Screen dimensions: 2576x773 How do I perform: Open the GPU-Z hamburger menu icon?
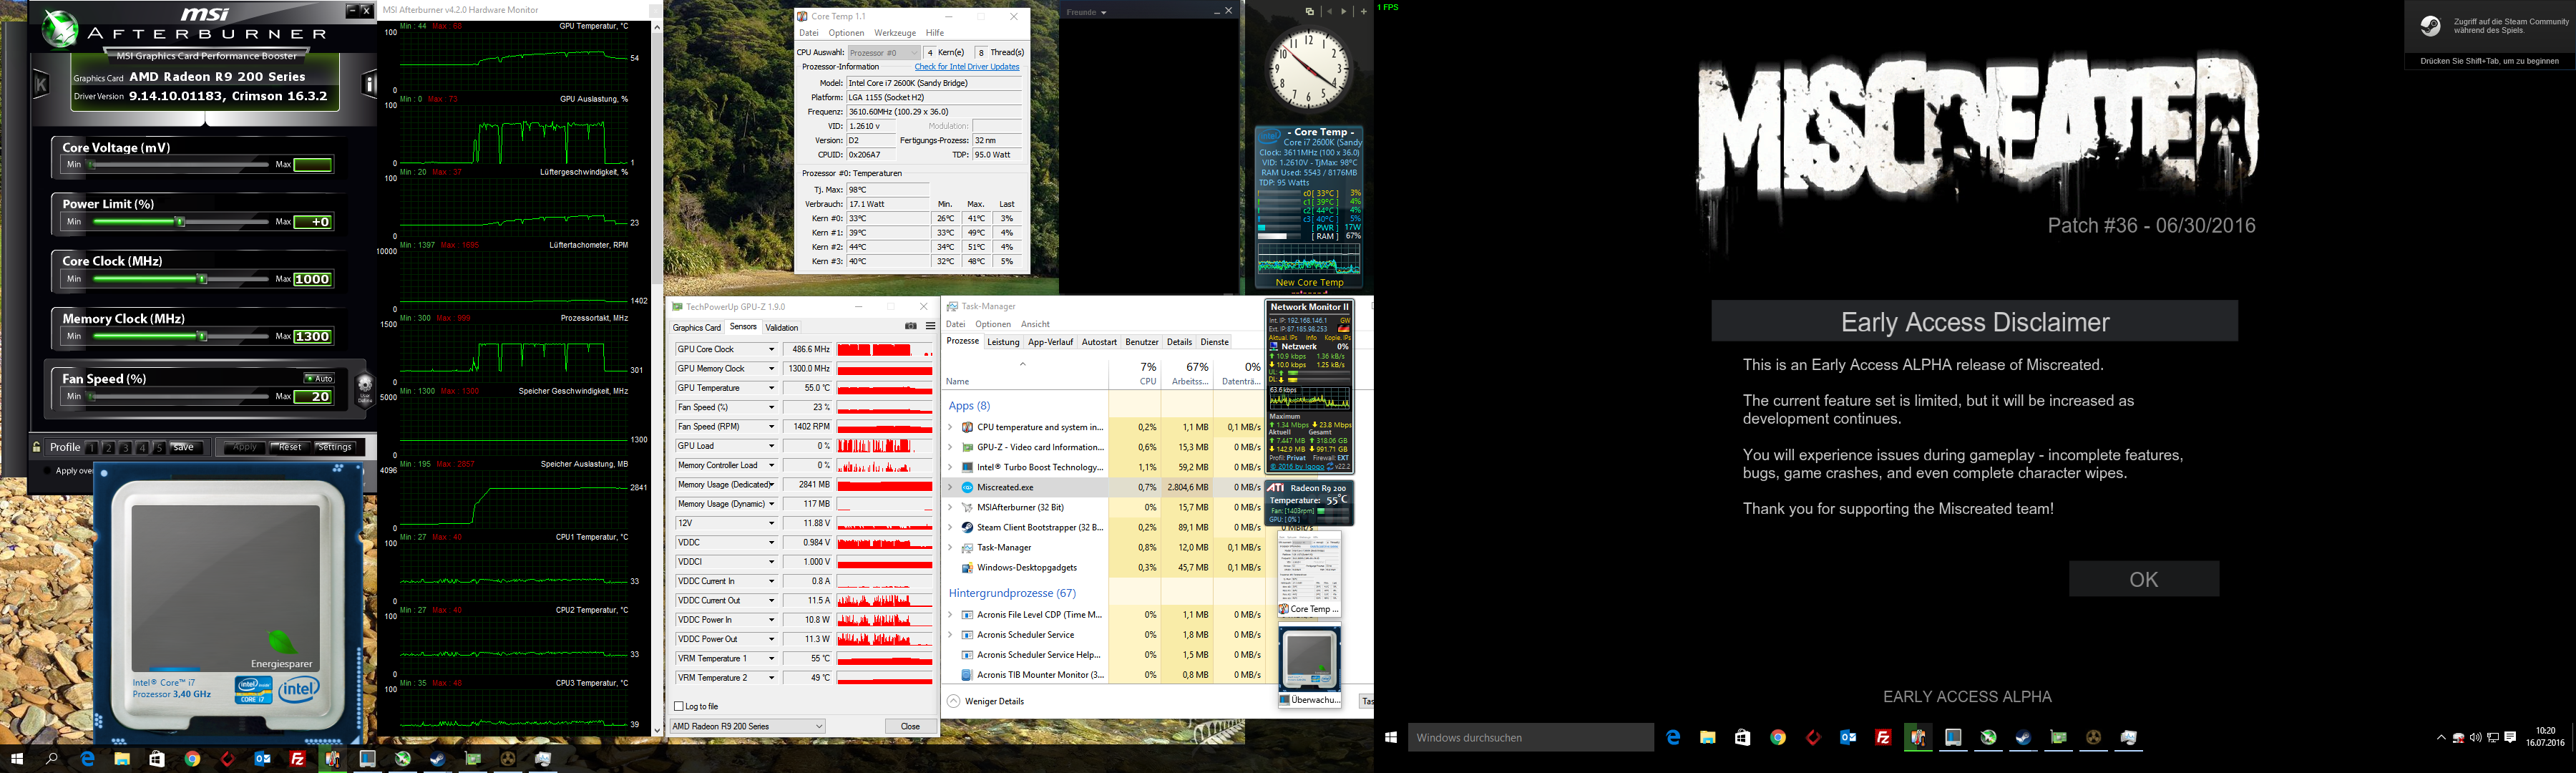pos(930,326)
